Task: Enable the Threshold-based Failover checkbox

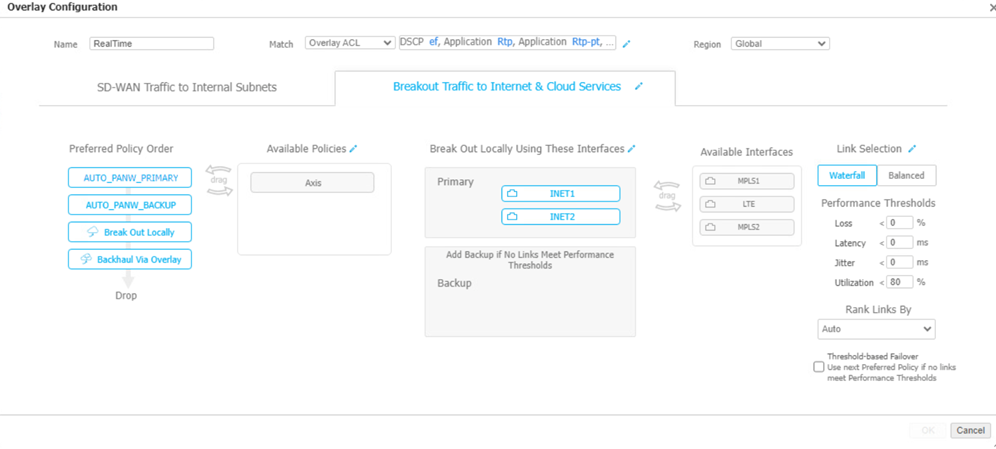Action: click(819, 367)
